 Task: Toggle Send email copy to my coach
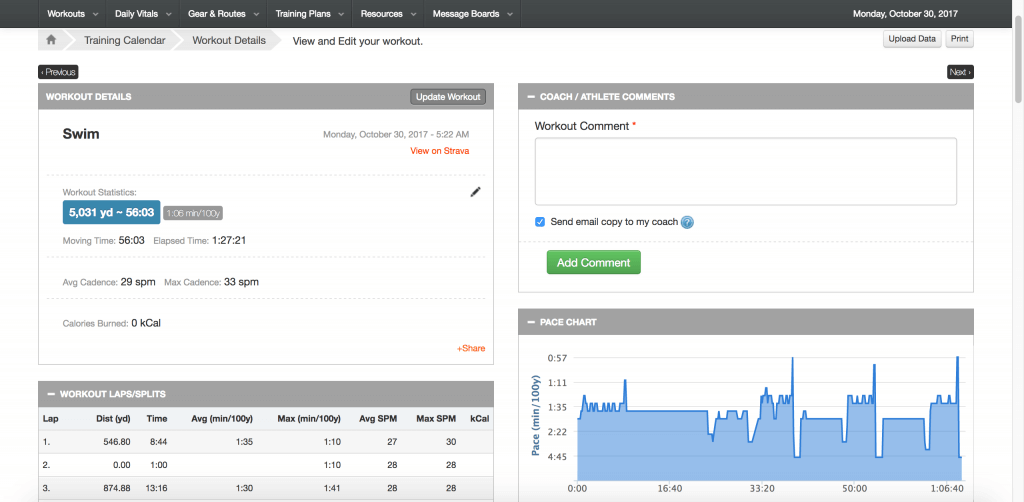[540, 222]
